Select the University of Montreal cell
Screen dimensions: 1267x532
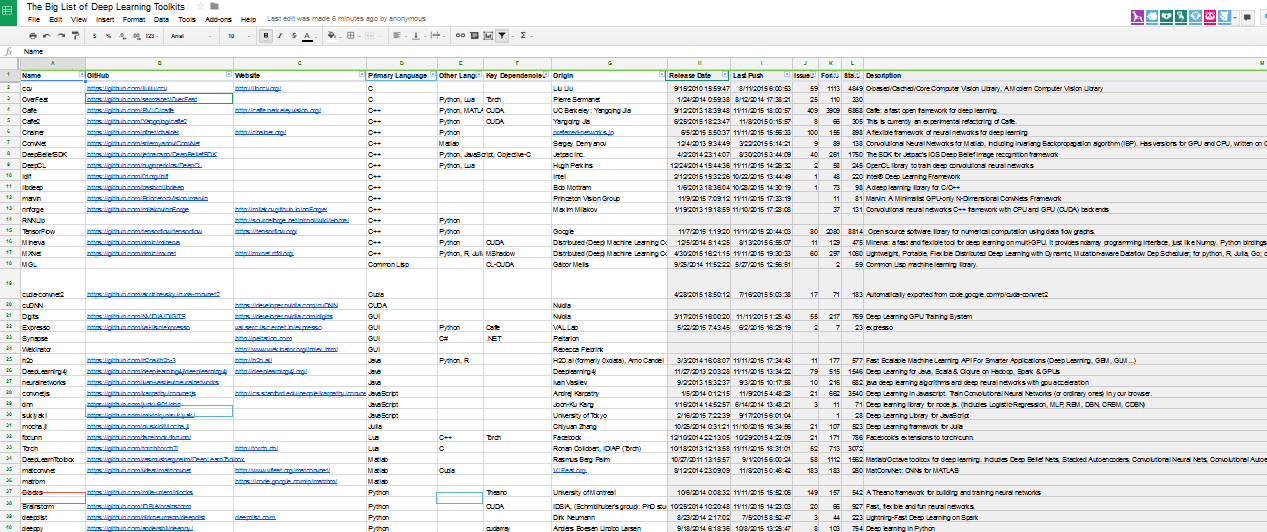click(x=609, y=492)
